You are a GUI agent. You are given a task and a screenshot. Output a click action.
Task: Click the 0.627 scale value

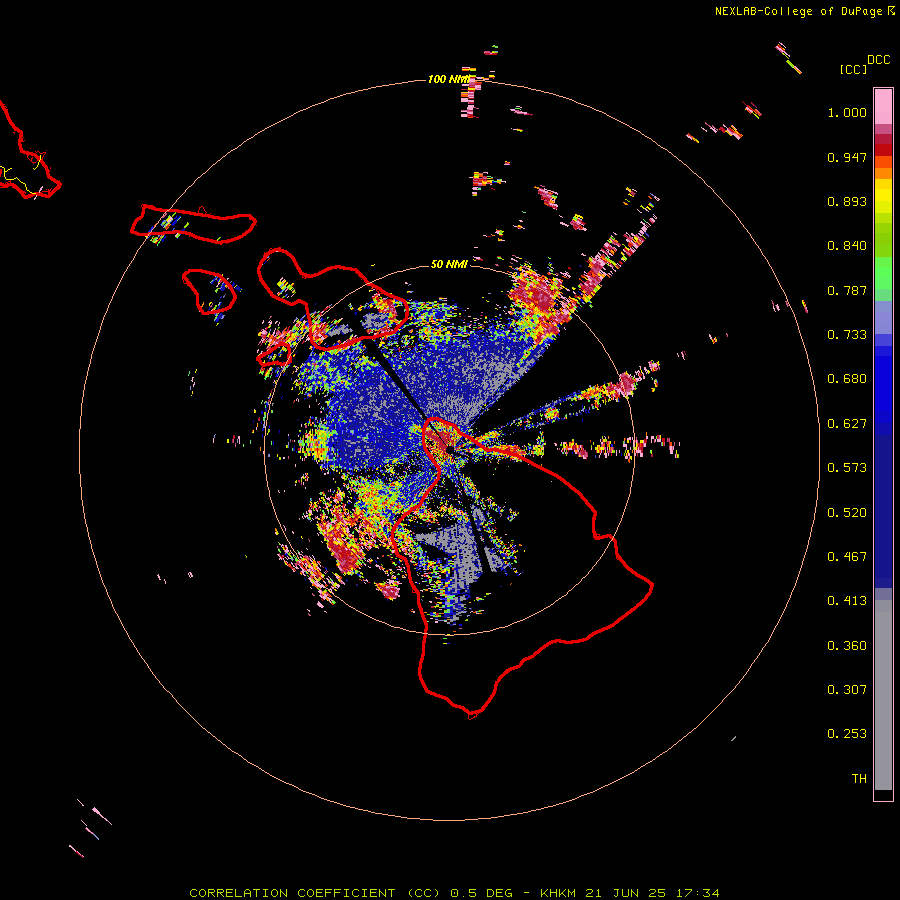click(x=847, y=424)
